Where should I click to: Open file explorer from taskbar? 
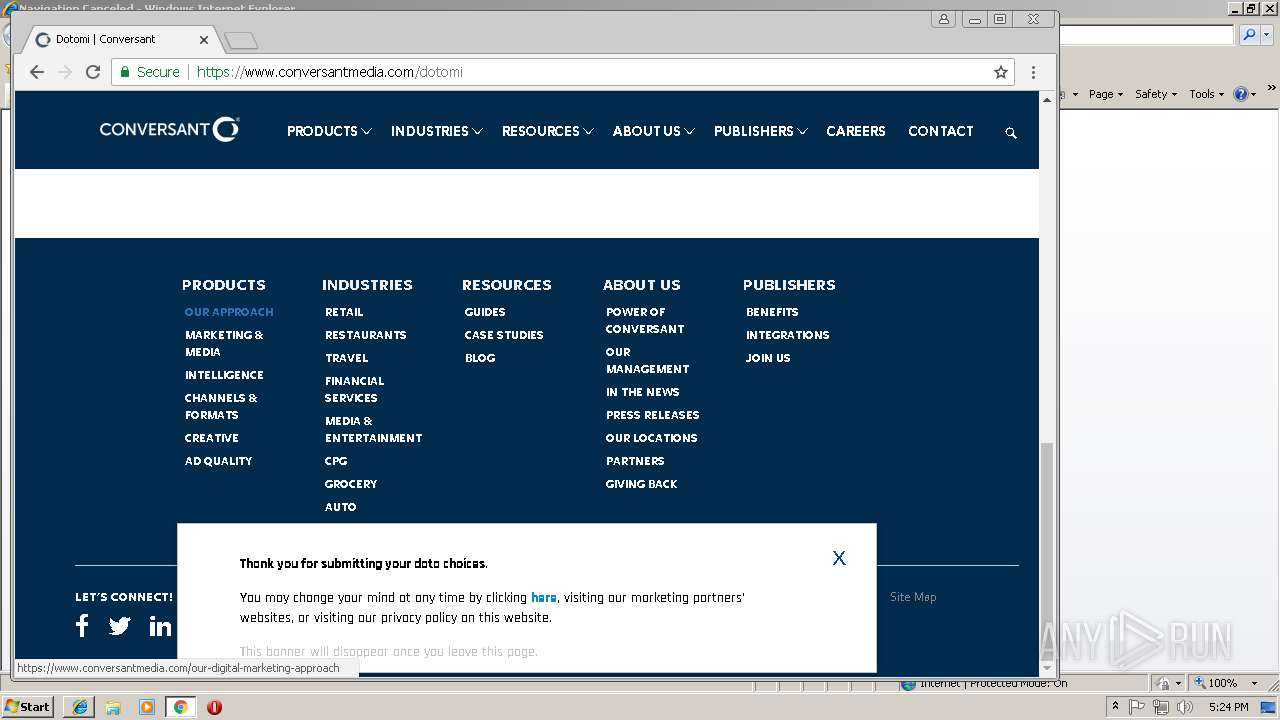[x=113, y=707]
